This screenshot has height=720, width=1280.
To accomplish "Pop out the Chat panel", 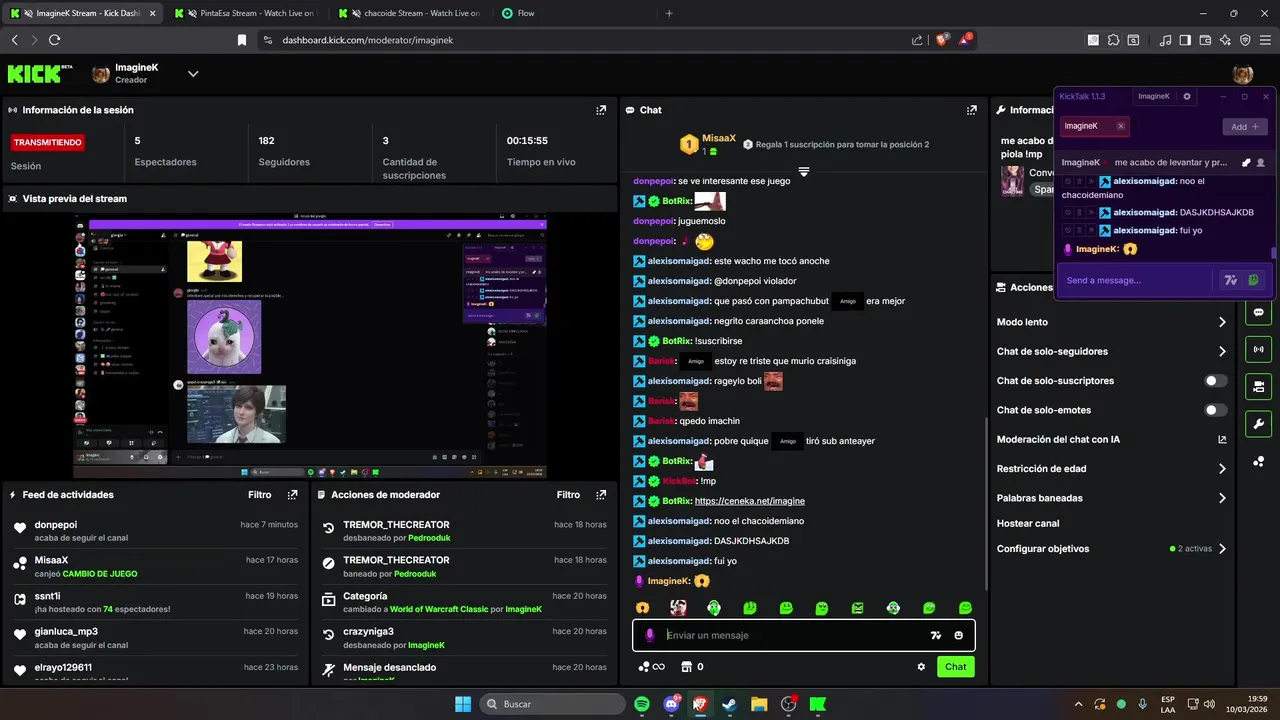I will (971, 110).
